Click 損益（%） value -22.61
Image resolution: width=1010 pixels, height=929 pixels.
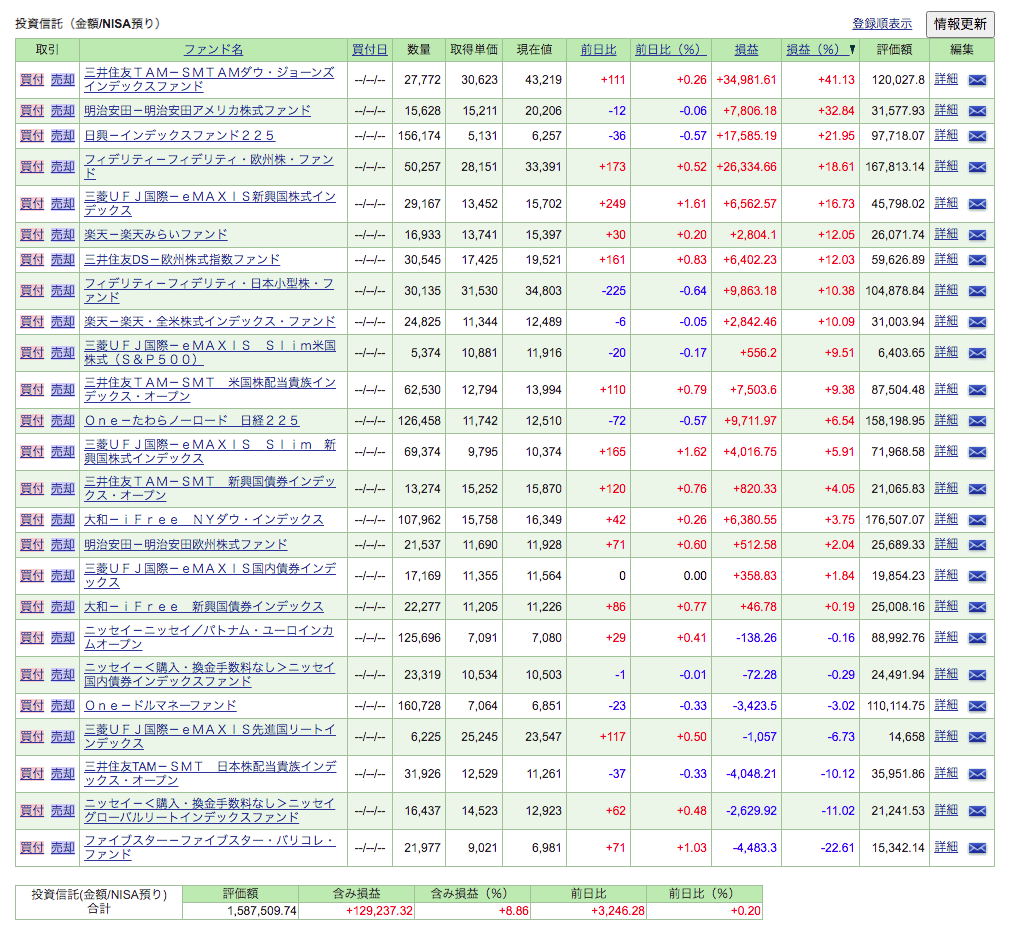point(837,848)
